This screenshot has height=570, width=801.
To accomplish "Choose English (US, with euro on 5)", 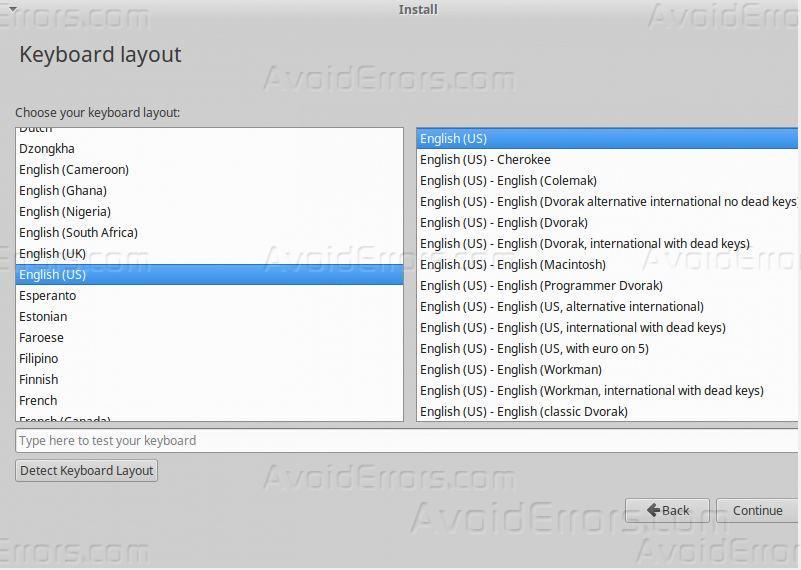I will click(534, 348).
